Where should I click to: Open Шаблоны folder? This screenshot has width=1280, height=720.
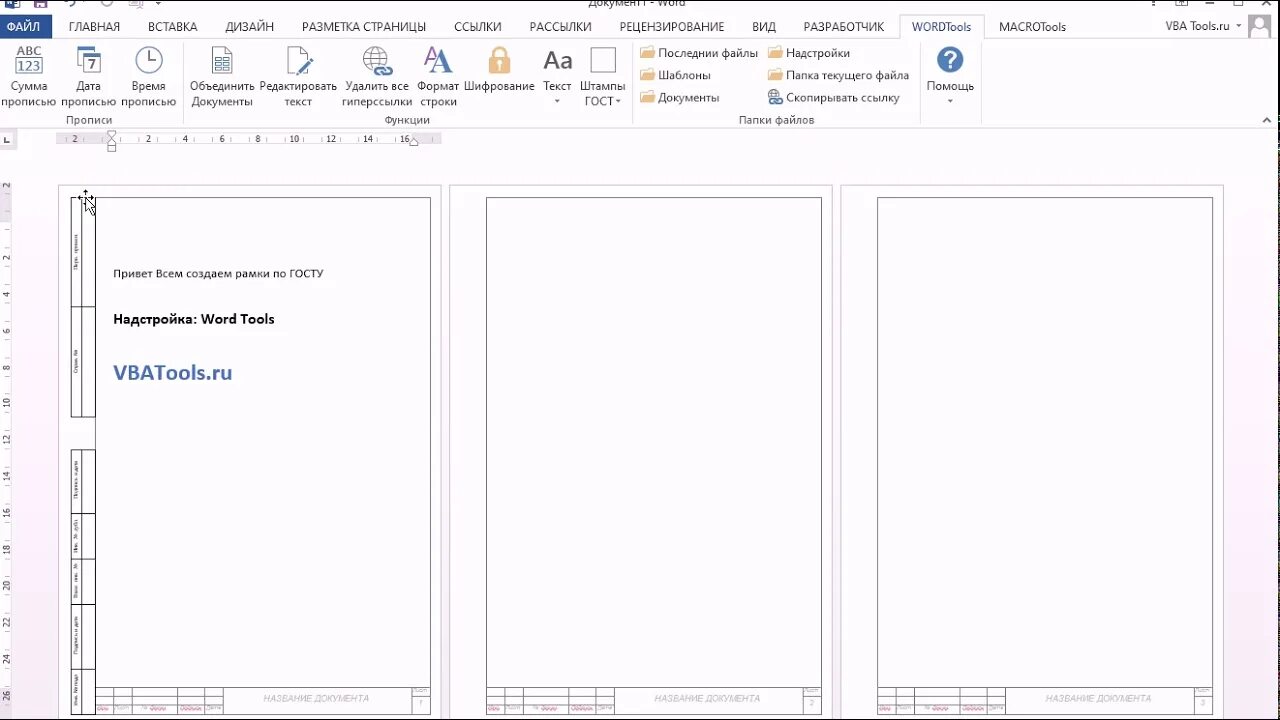tap(675, 75)
